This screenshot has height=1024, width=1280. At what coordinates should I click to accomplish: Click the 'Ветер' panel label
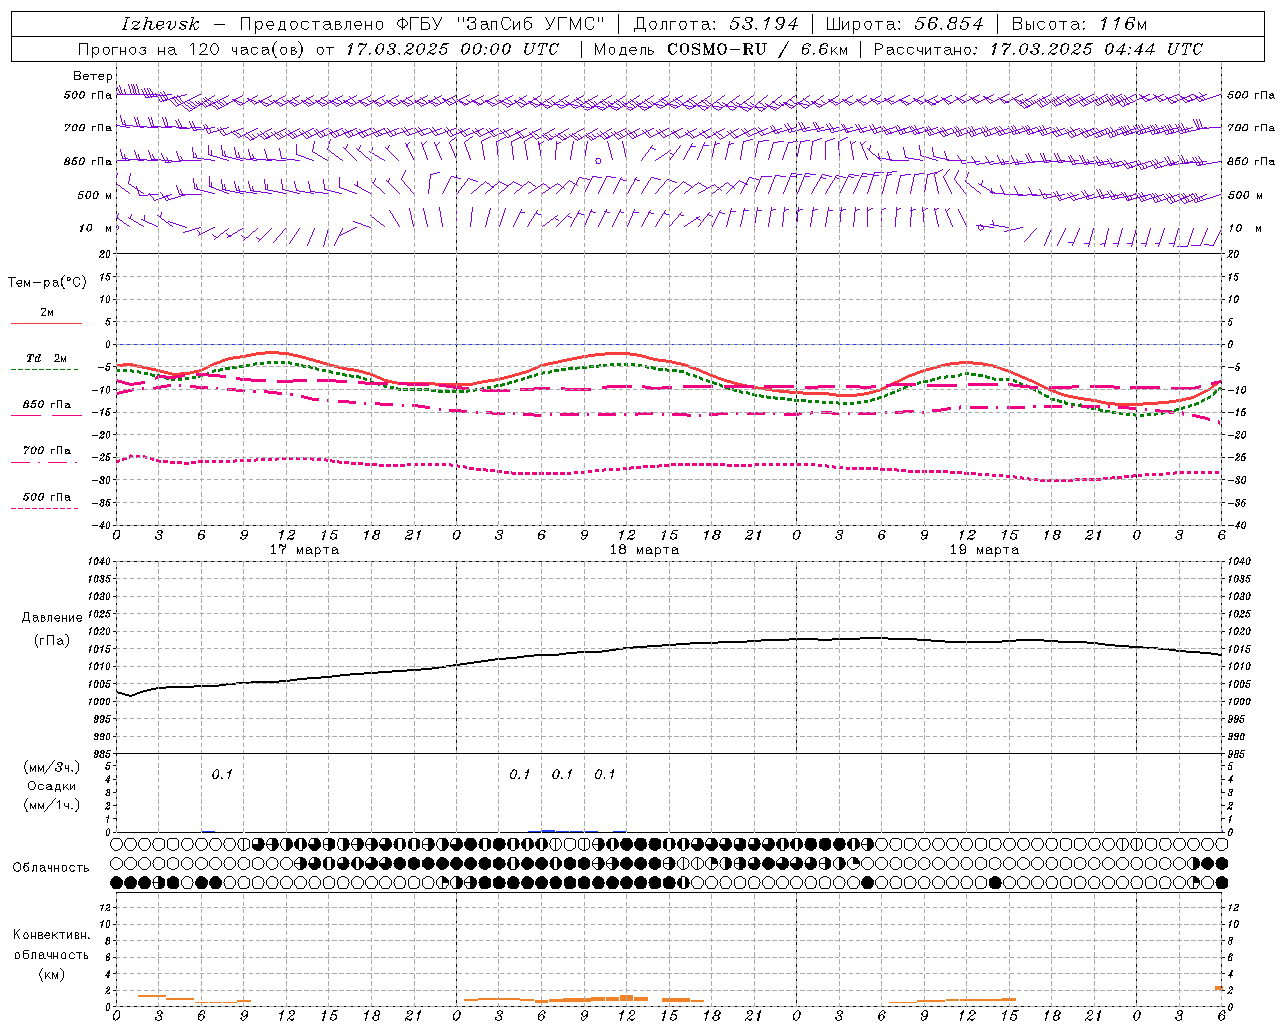click(x=91, y=76)
